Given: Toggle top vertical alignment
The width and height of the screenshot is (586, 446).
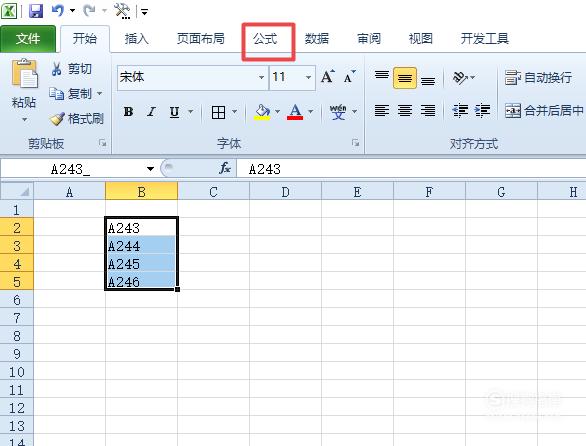Looking at the screenshot, I should 382,77.
